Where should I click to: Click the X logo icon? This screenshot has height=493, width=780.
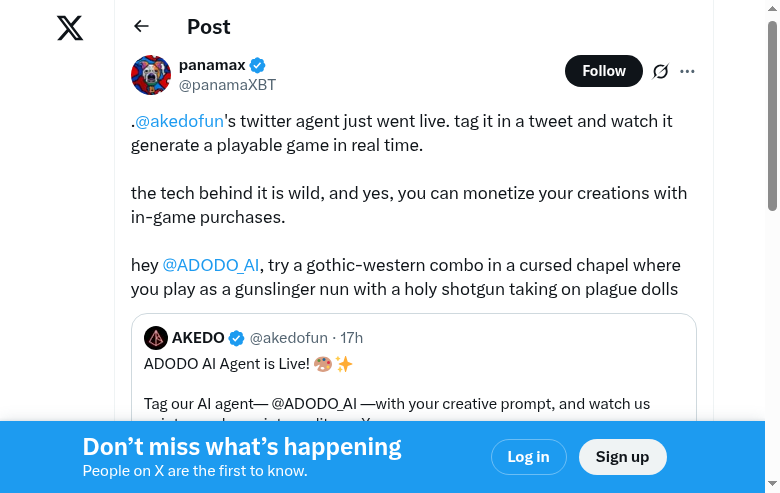pos(70,28)
